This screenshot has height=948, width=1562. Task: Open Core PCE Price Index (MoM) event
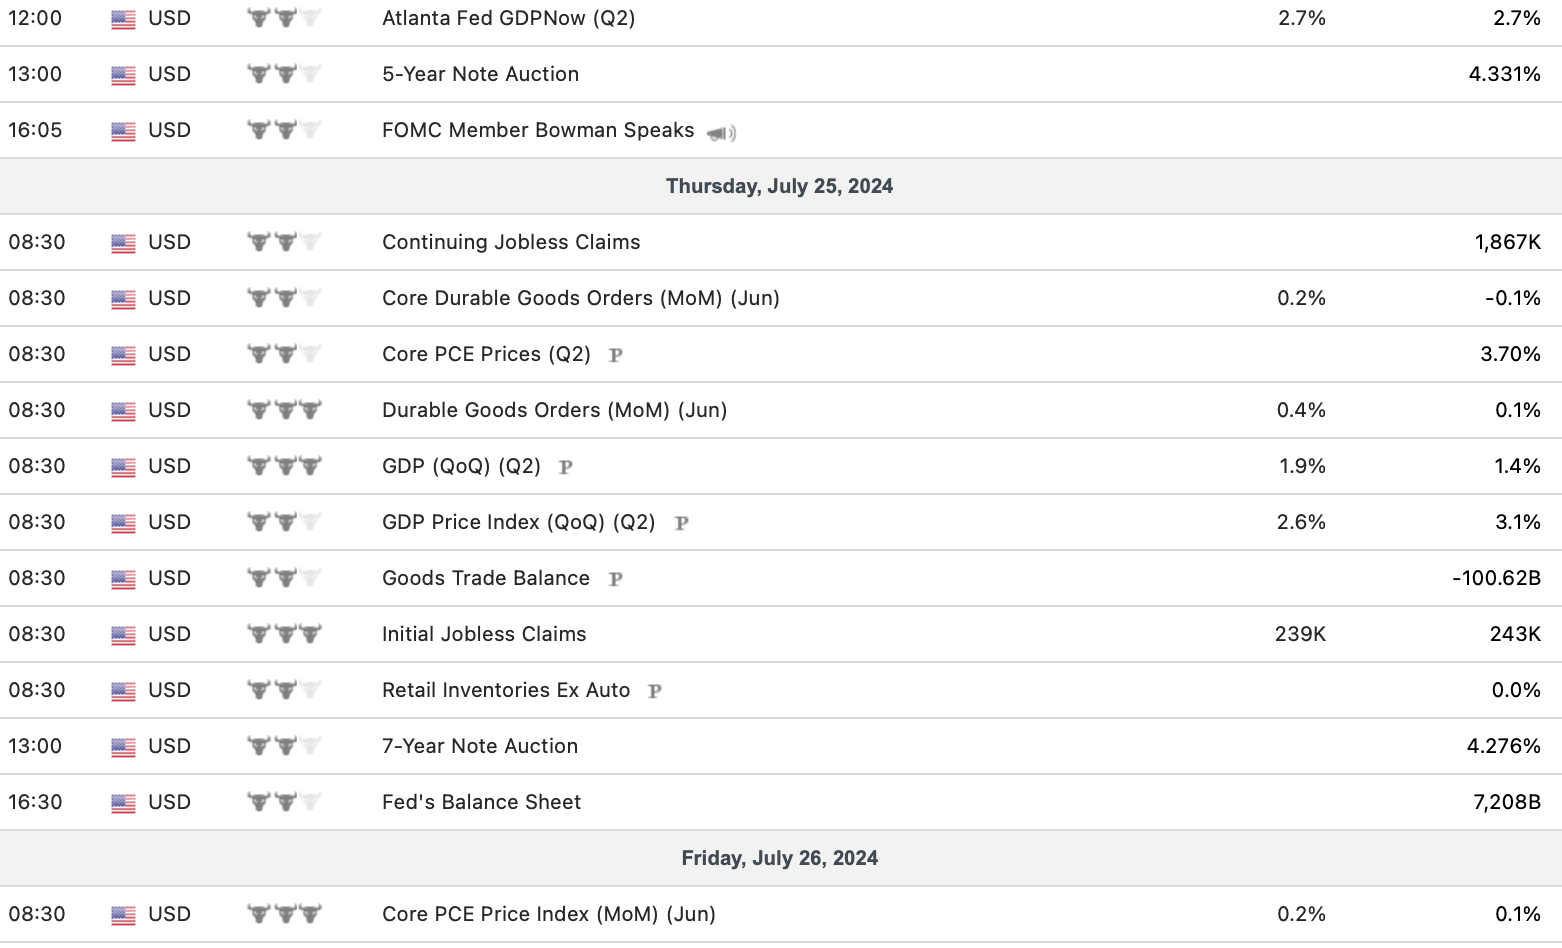548,914
